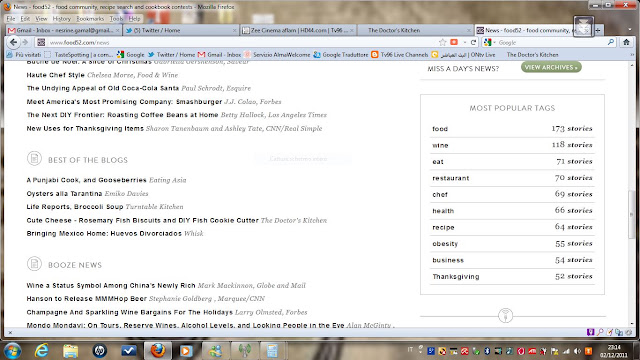Click the URL address field
This screenshot has width=640, height=360.
(x=241, y=42)
